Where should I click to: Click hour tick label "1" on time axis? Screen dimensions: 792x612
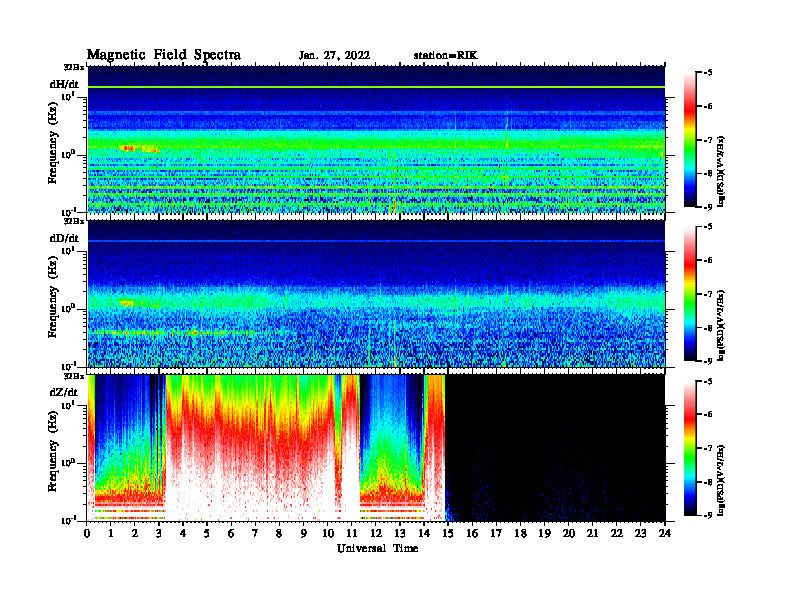tap(111, 534)
